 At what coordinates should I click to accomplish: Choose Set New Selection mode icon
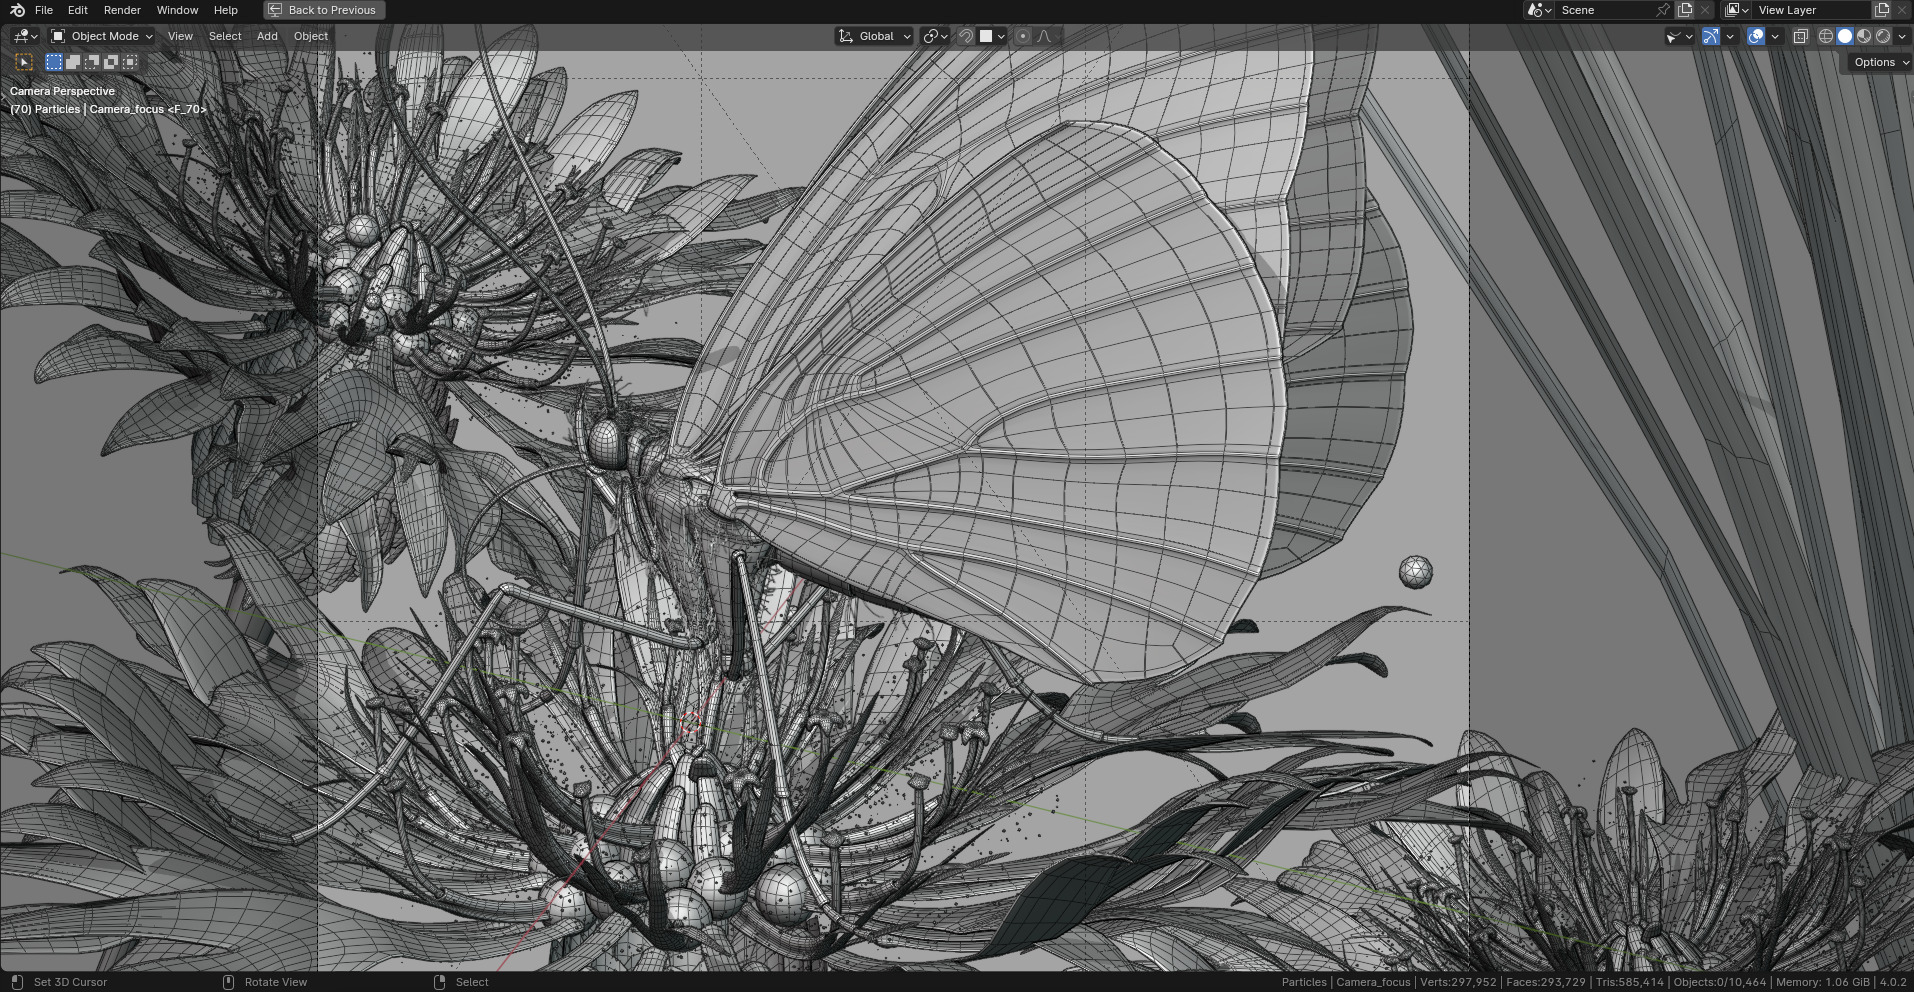(x=54, y=62)
